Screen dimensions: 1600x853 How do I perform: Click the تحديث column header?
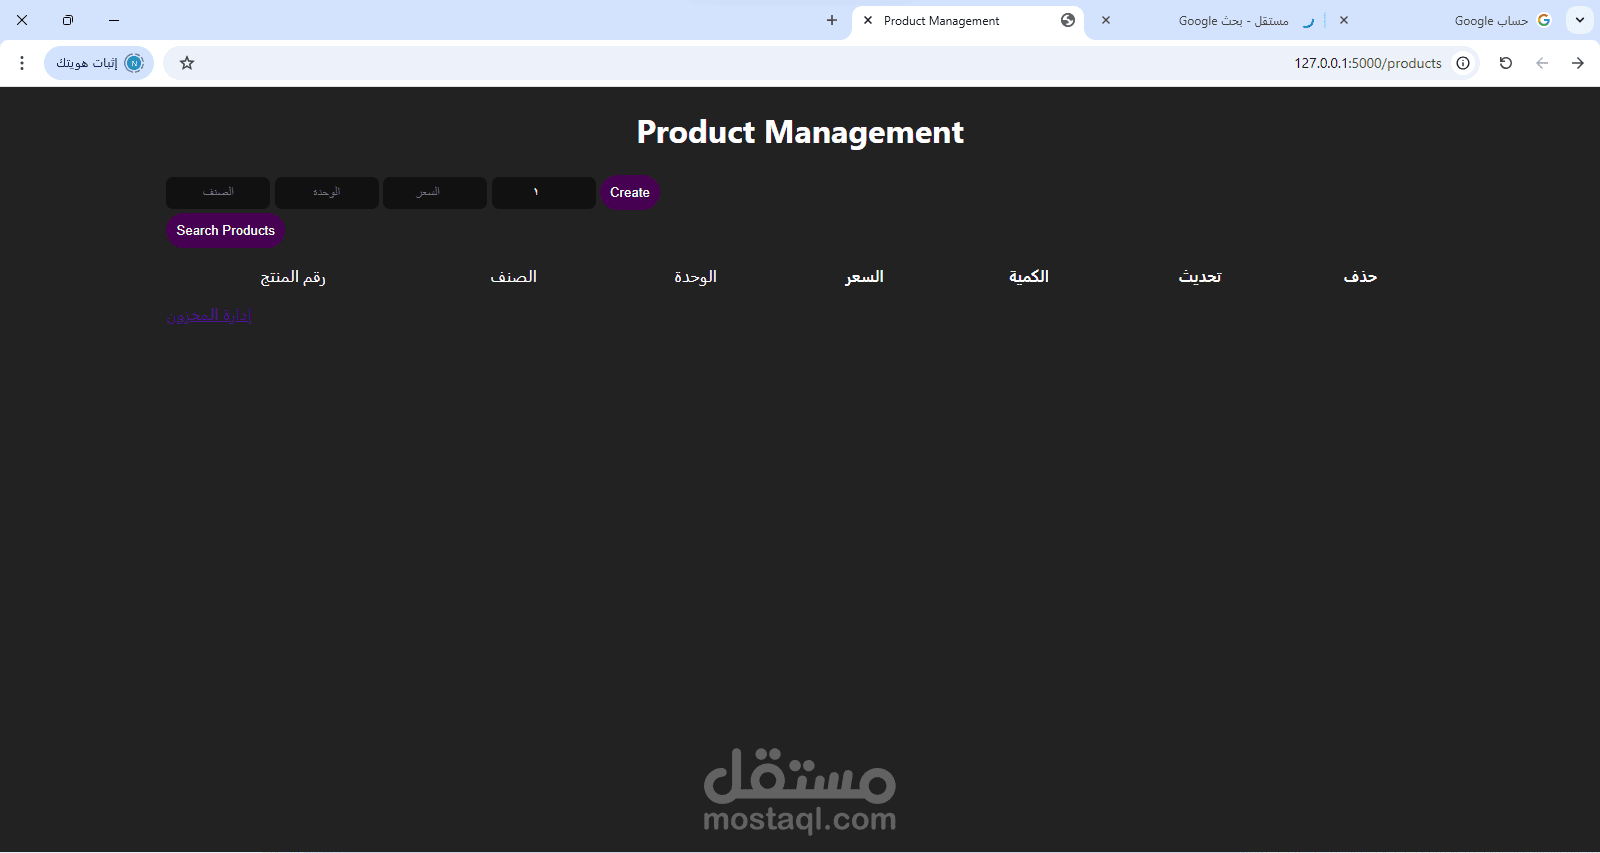(1200, 277)
